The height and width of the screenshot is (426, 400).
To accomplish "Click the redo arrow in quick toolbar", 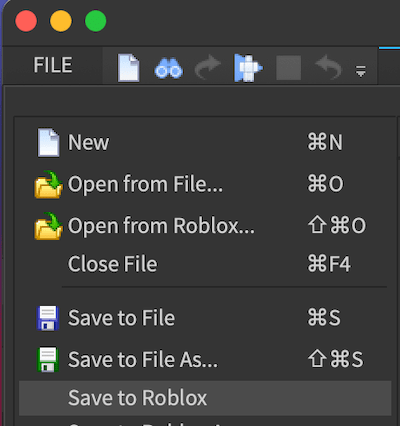I will 208,68.
